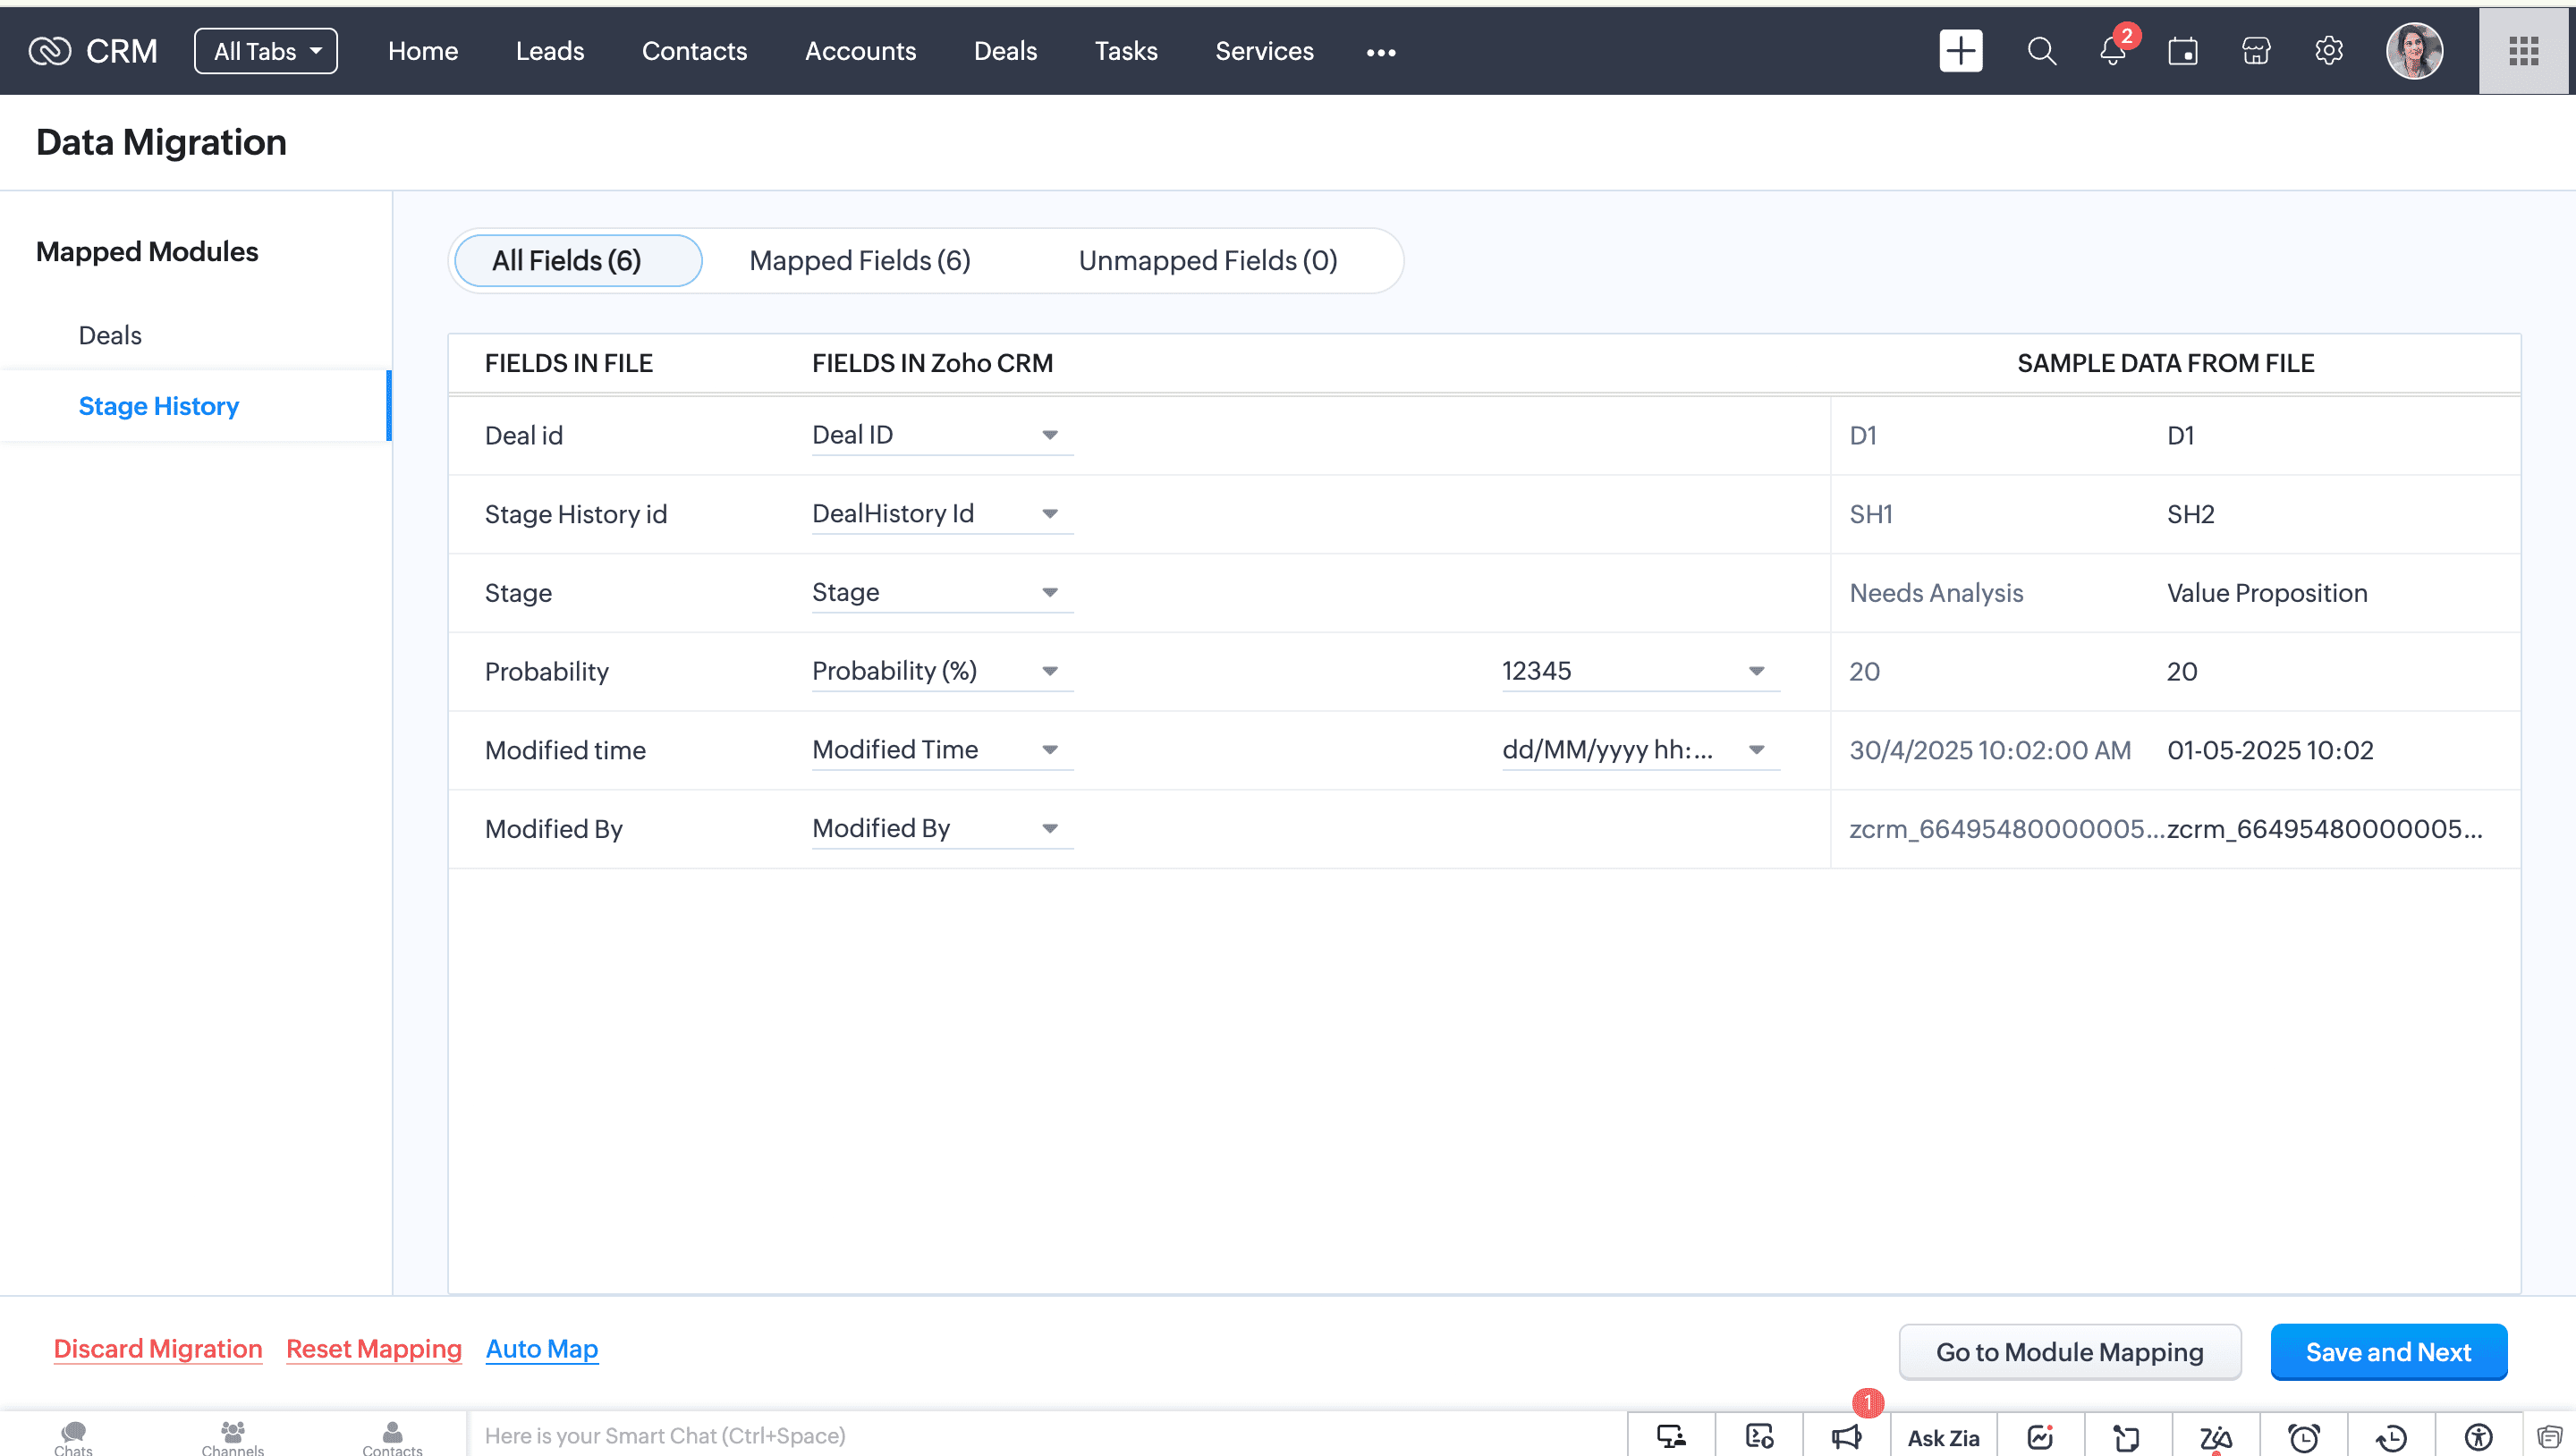
Task: Open the marketplace store icon
Action: click(x=2256, y=51)
